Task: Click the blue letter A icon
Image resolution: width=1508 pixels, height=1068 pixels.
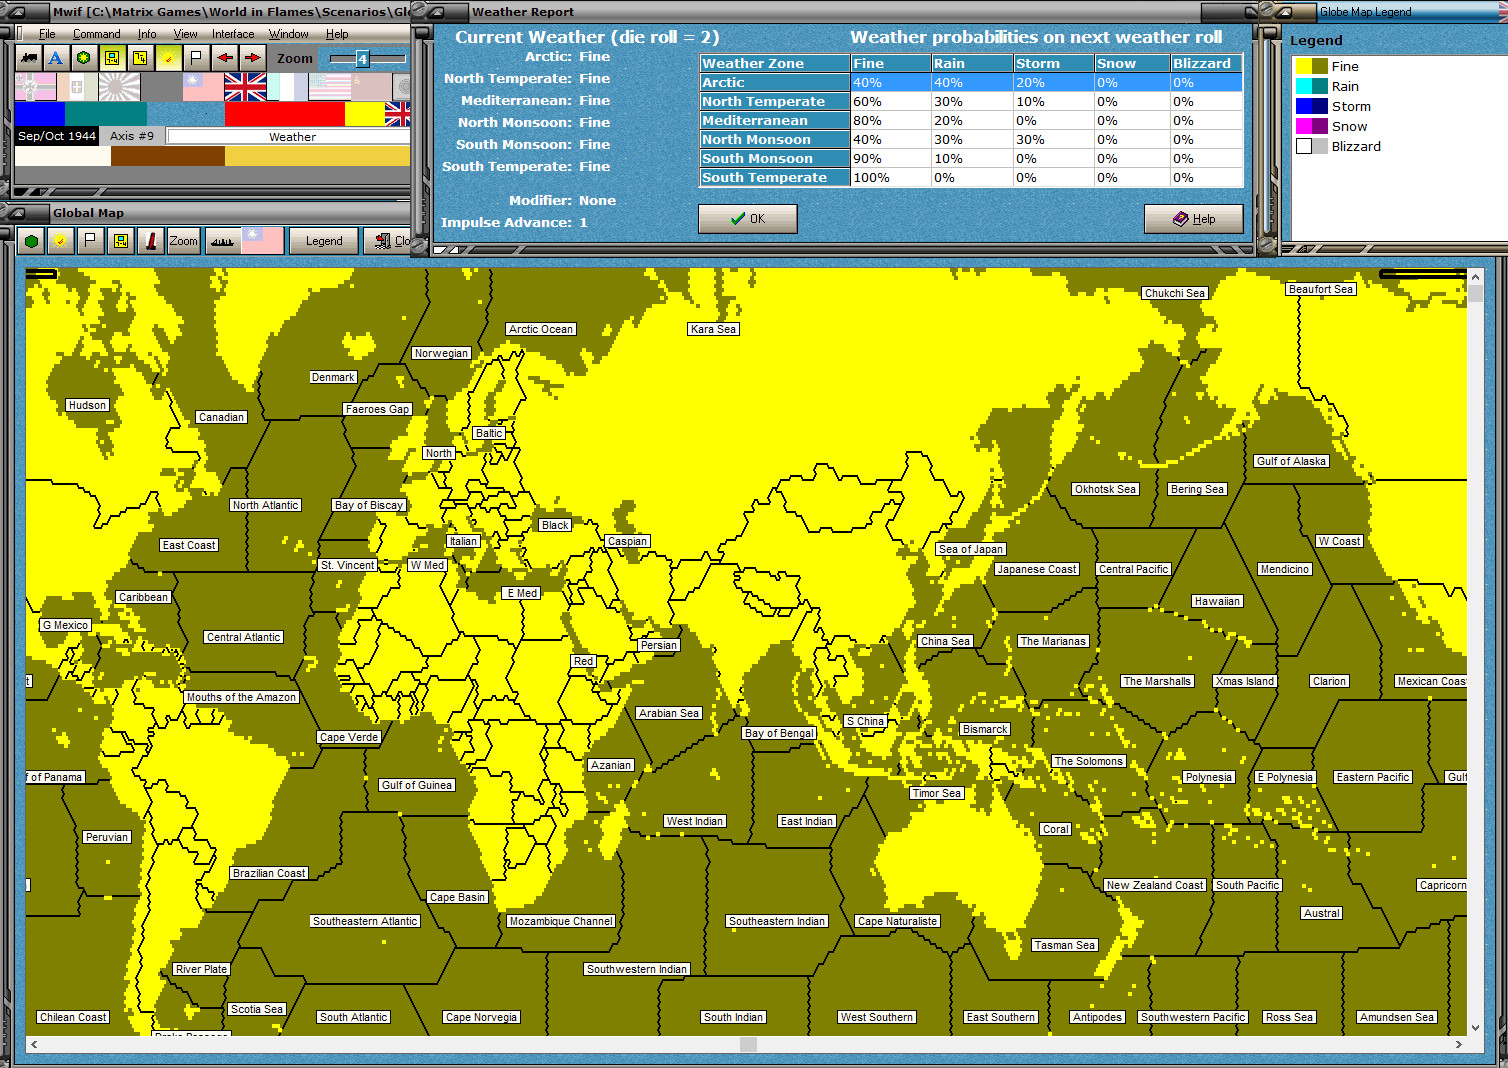Action: coord(56,58)
